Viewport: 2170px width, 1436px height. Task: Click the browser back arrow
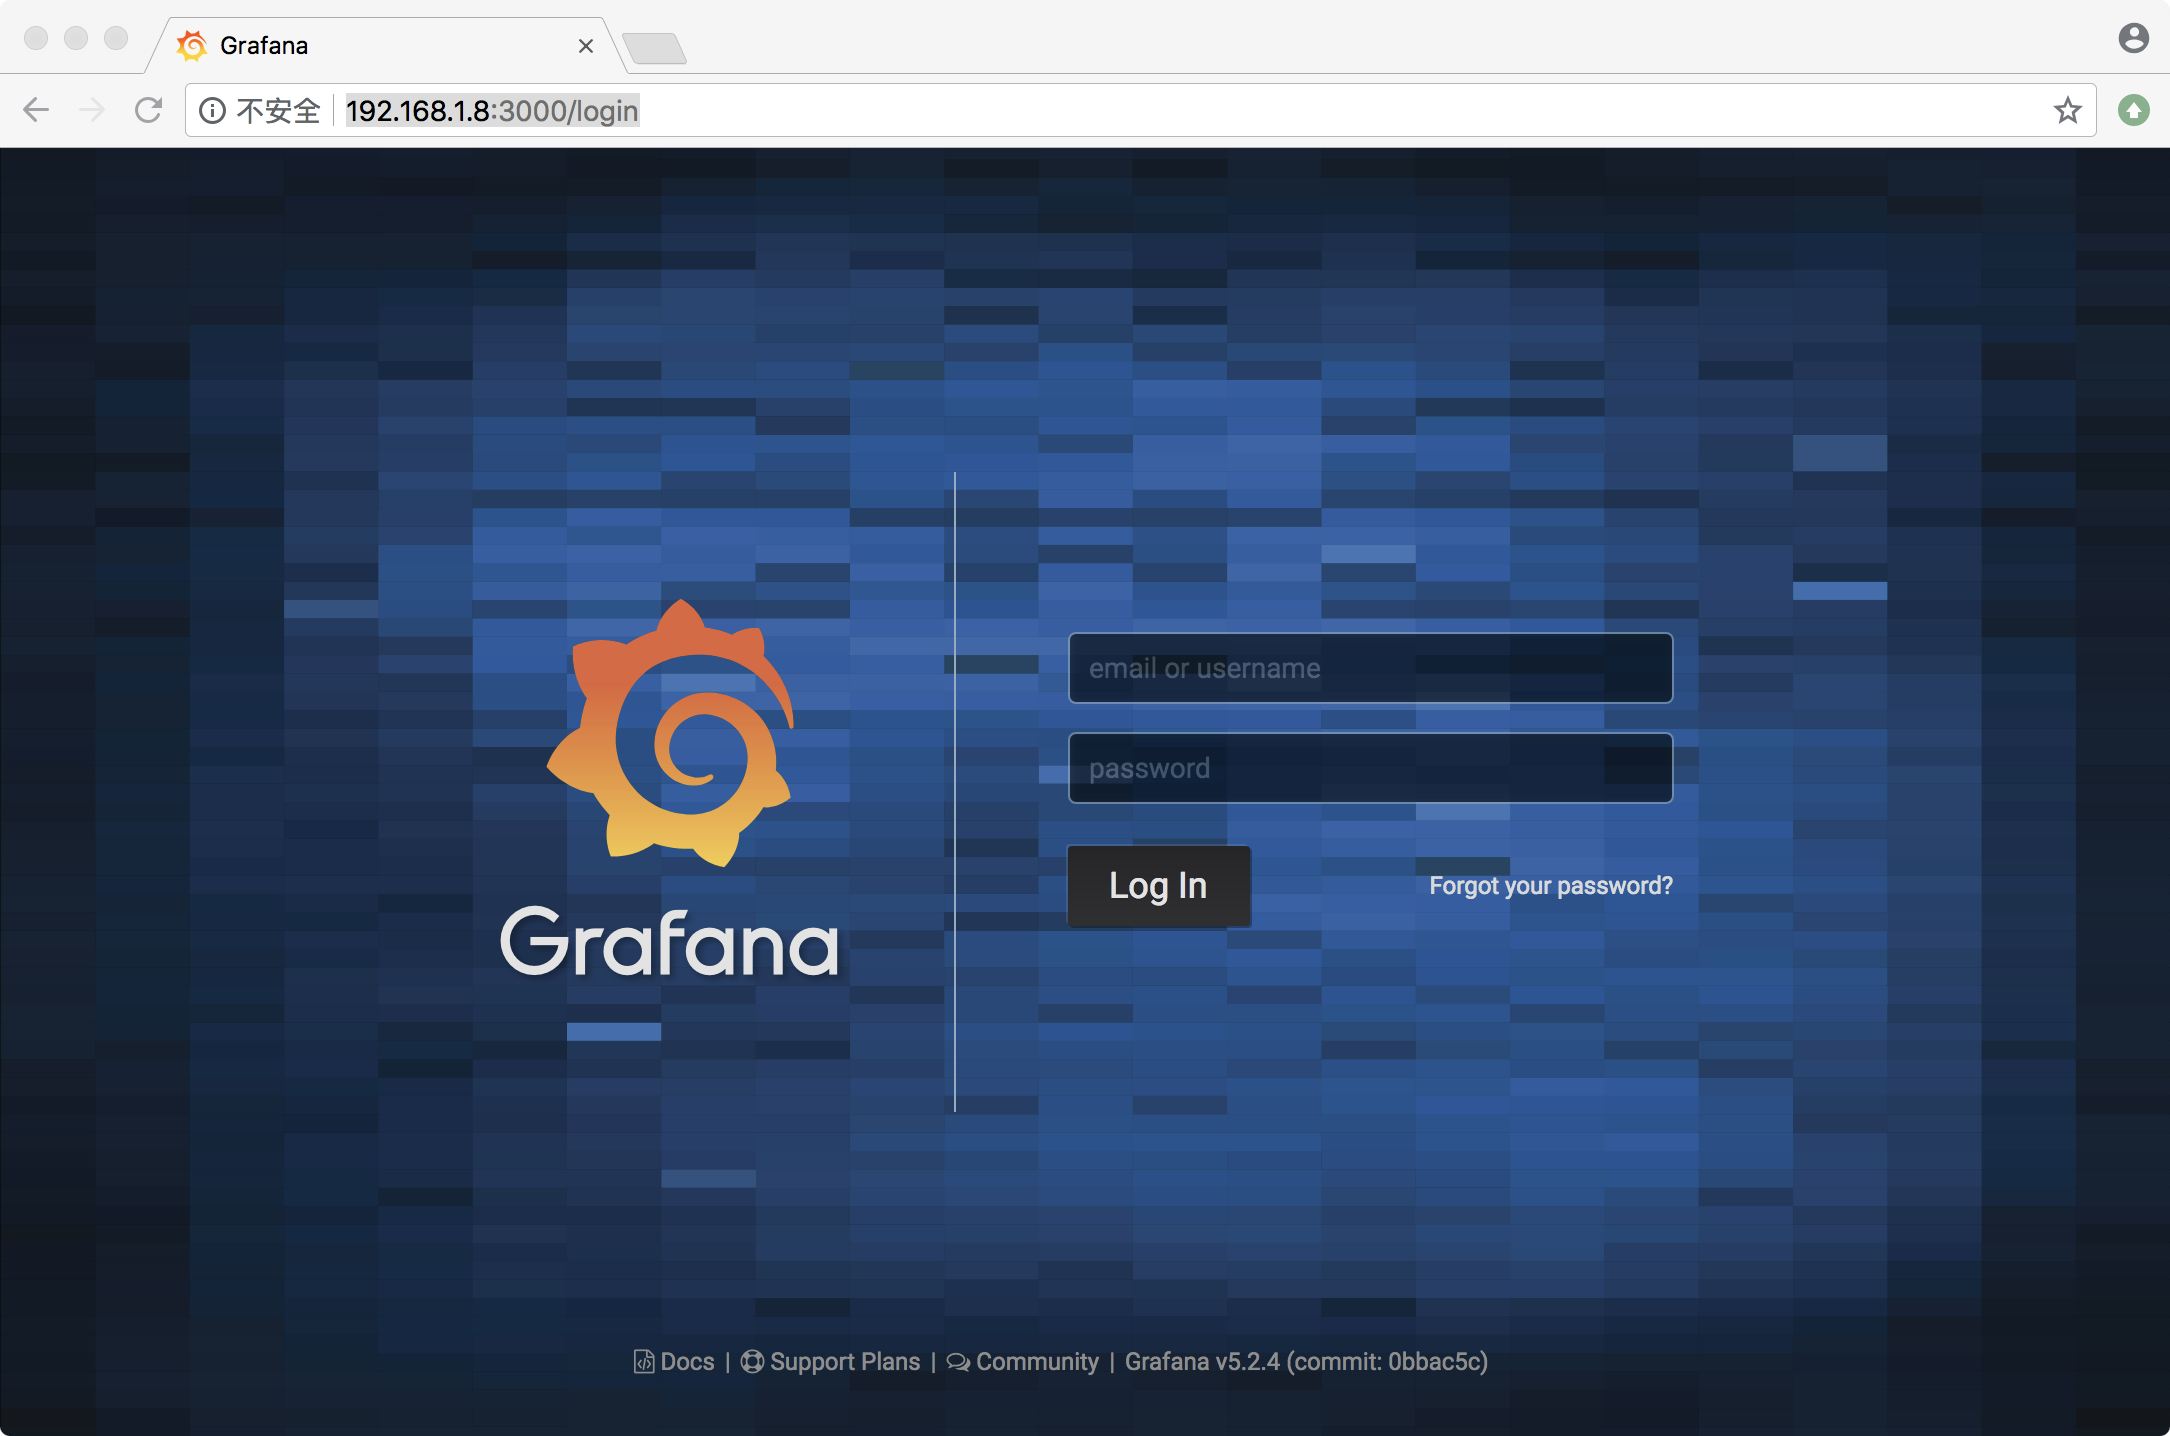click(37, 110)
